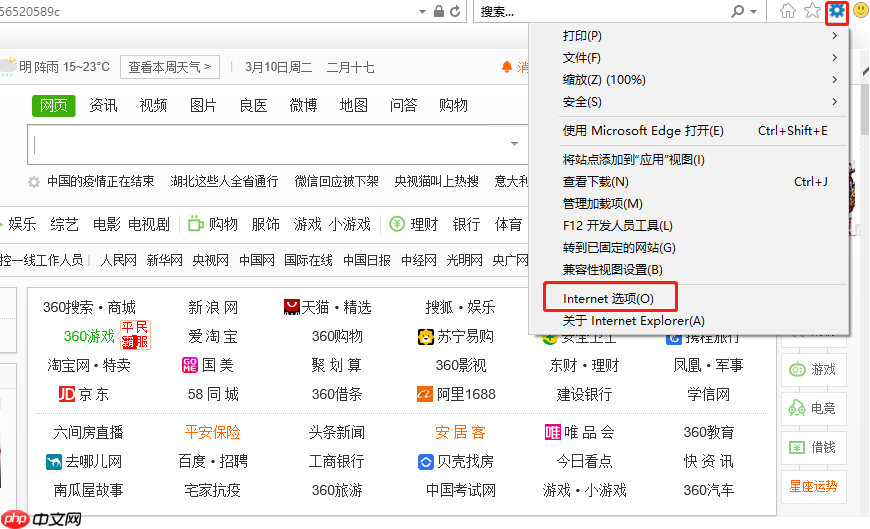Click the hot search gear settings icon
This screenshot has width=870, height=529.
point(34,182)
